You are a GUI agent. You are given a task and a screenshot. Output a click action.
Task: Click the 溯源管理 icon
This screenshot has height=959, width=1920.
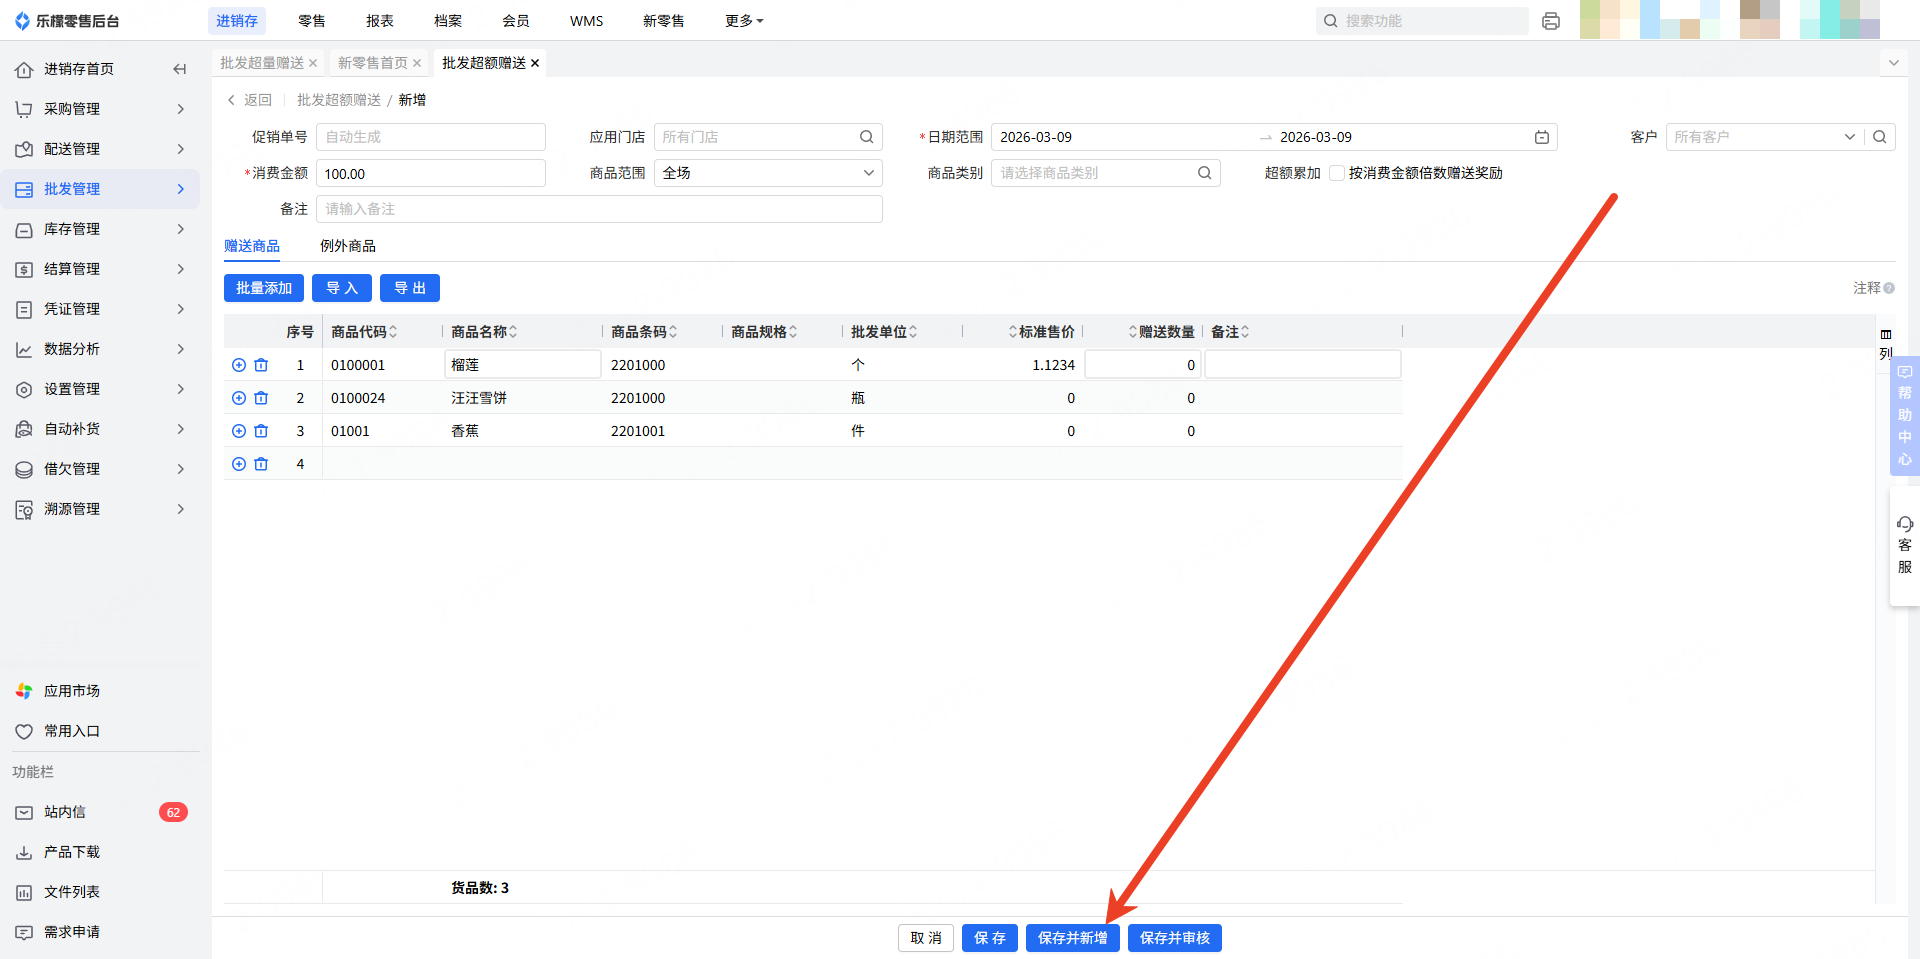click(x=24, y=509)
